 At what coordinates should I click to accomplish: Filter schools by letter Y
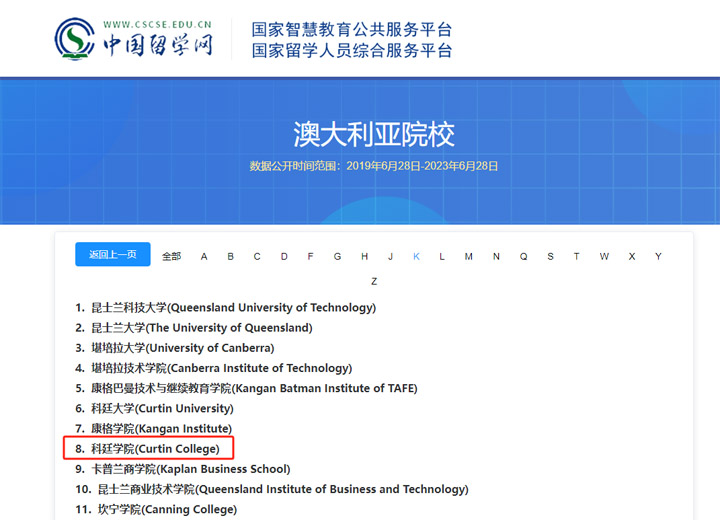[658, 256]
